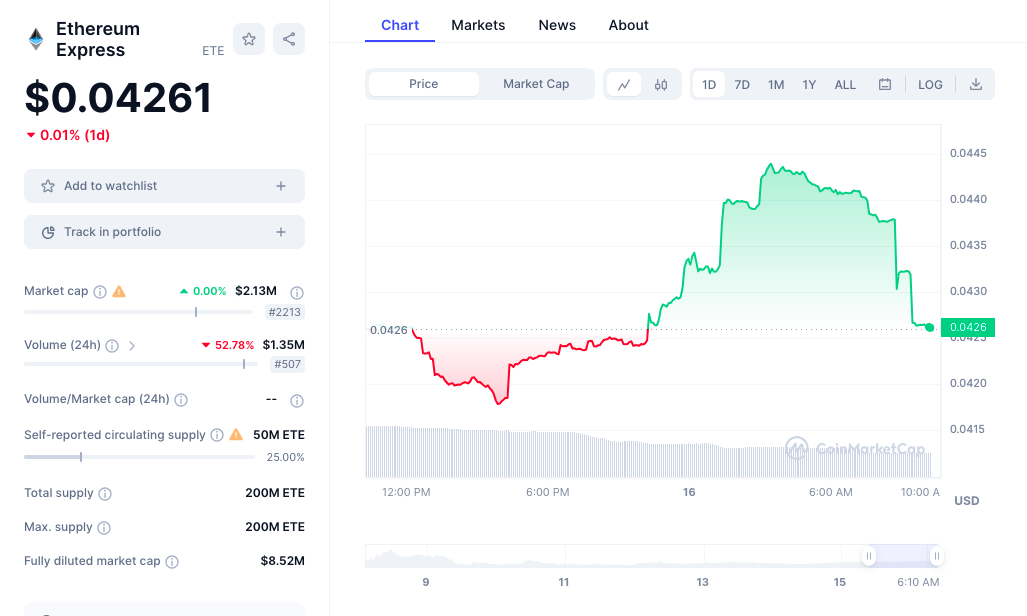
Task: Click the #2213 market cap rank badge
Action: (285, 313)
